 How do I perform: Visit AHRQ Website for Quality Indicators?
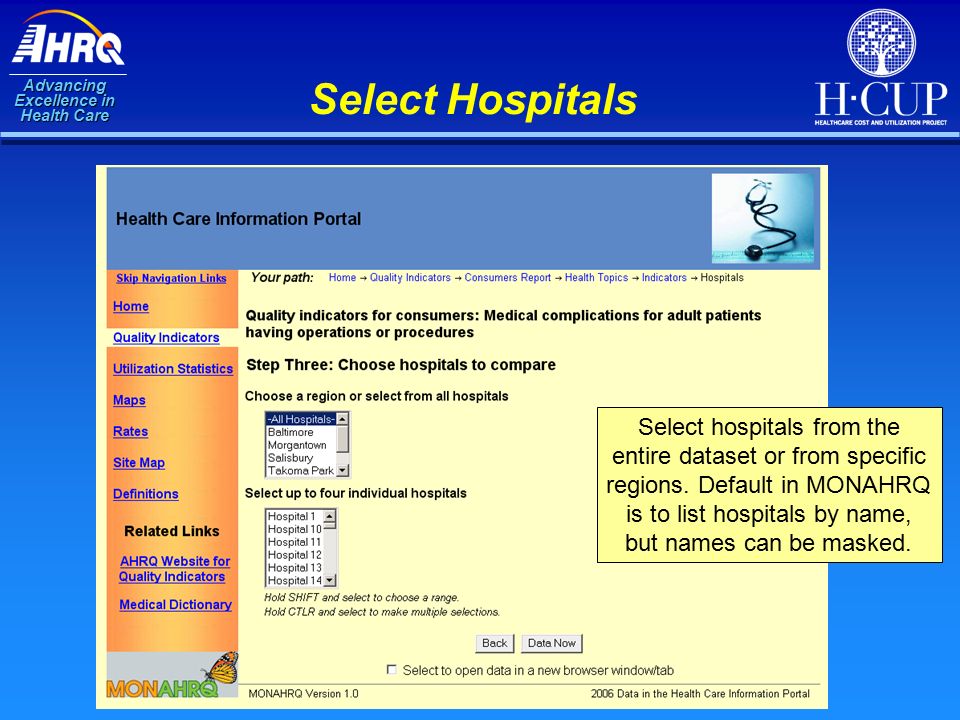point(174,569)
